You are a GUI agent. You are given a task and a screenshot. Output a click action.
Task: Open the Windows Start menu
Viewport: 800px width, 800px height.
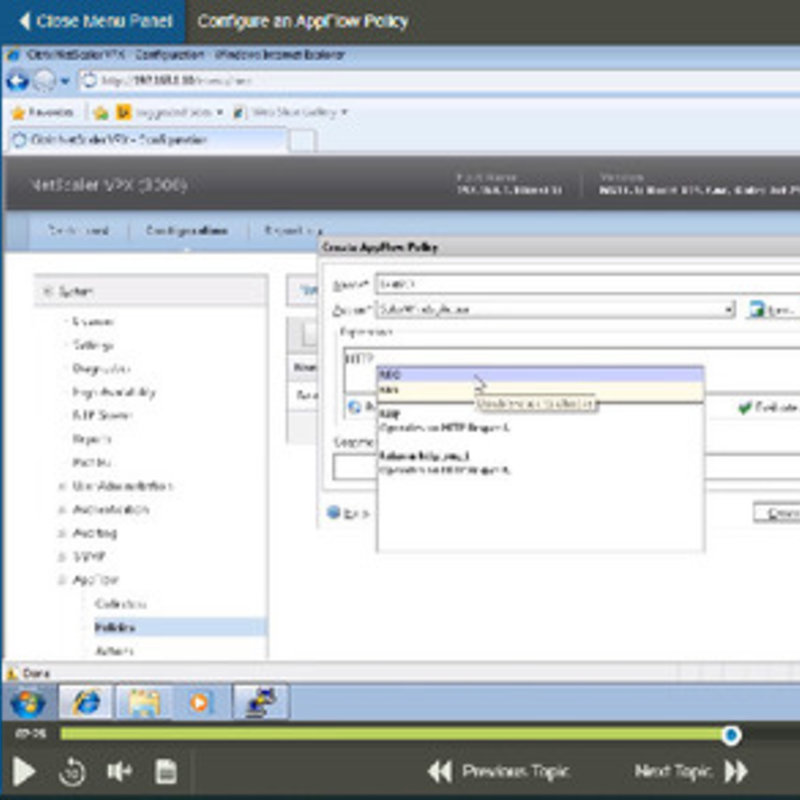[x=27, y=703]
